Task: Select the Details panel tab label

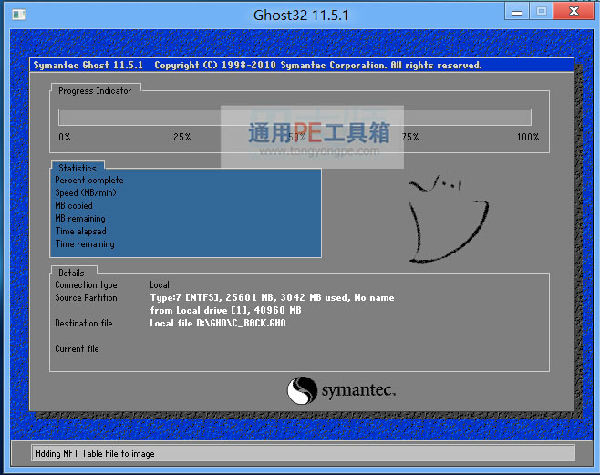Action: click(x=71, y=273)
